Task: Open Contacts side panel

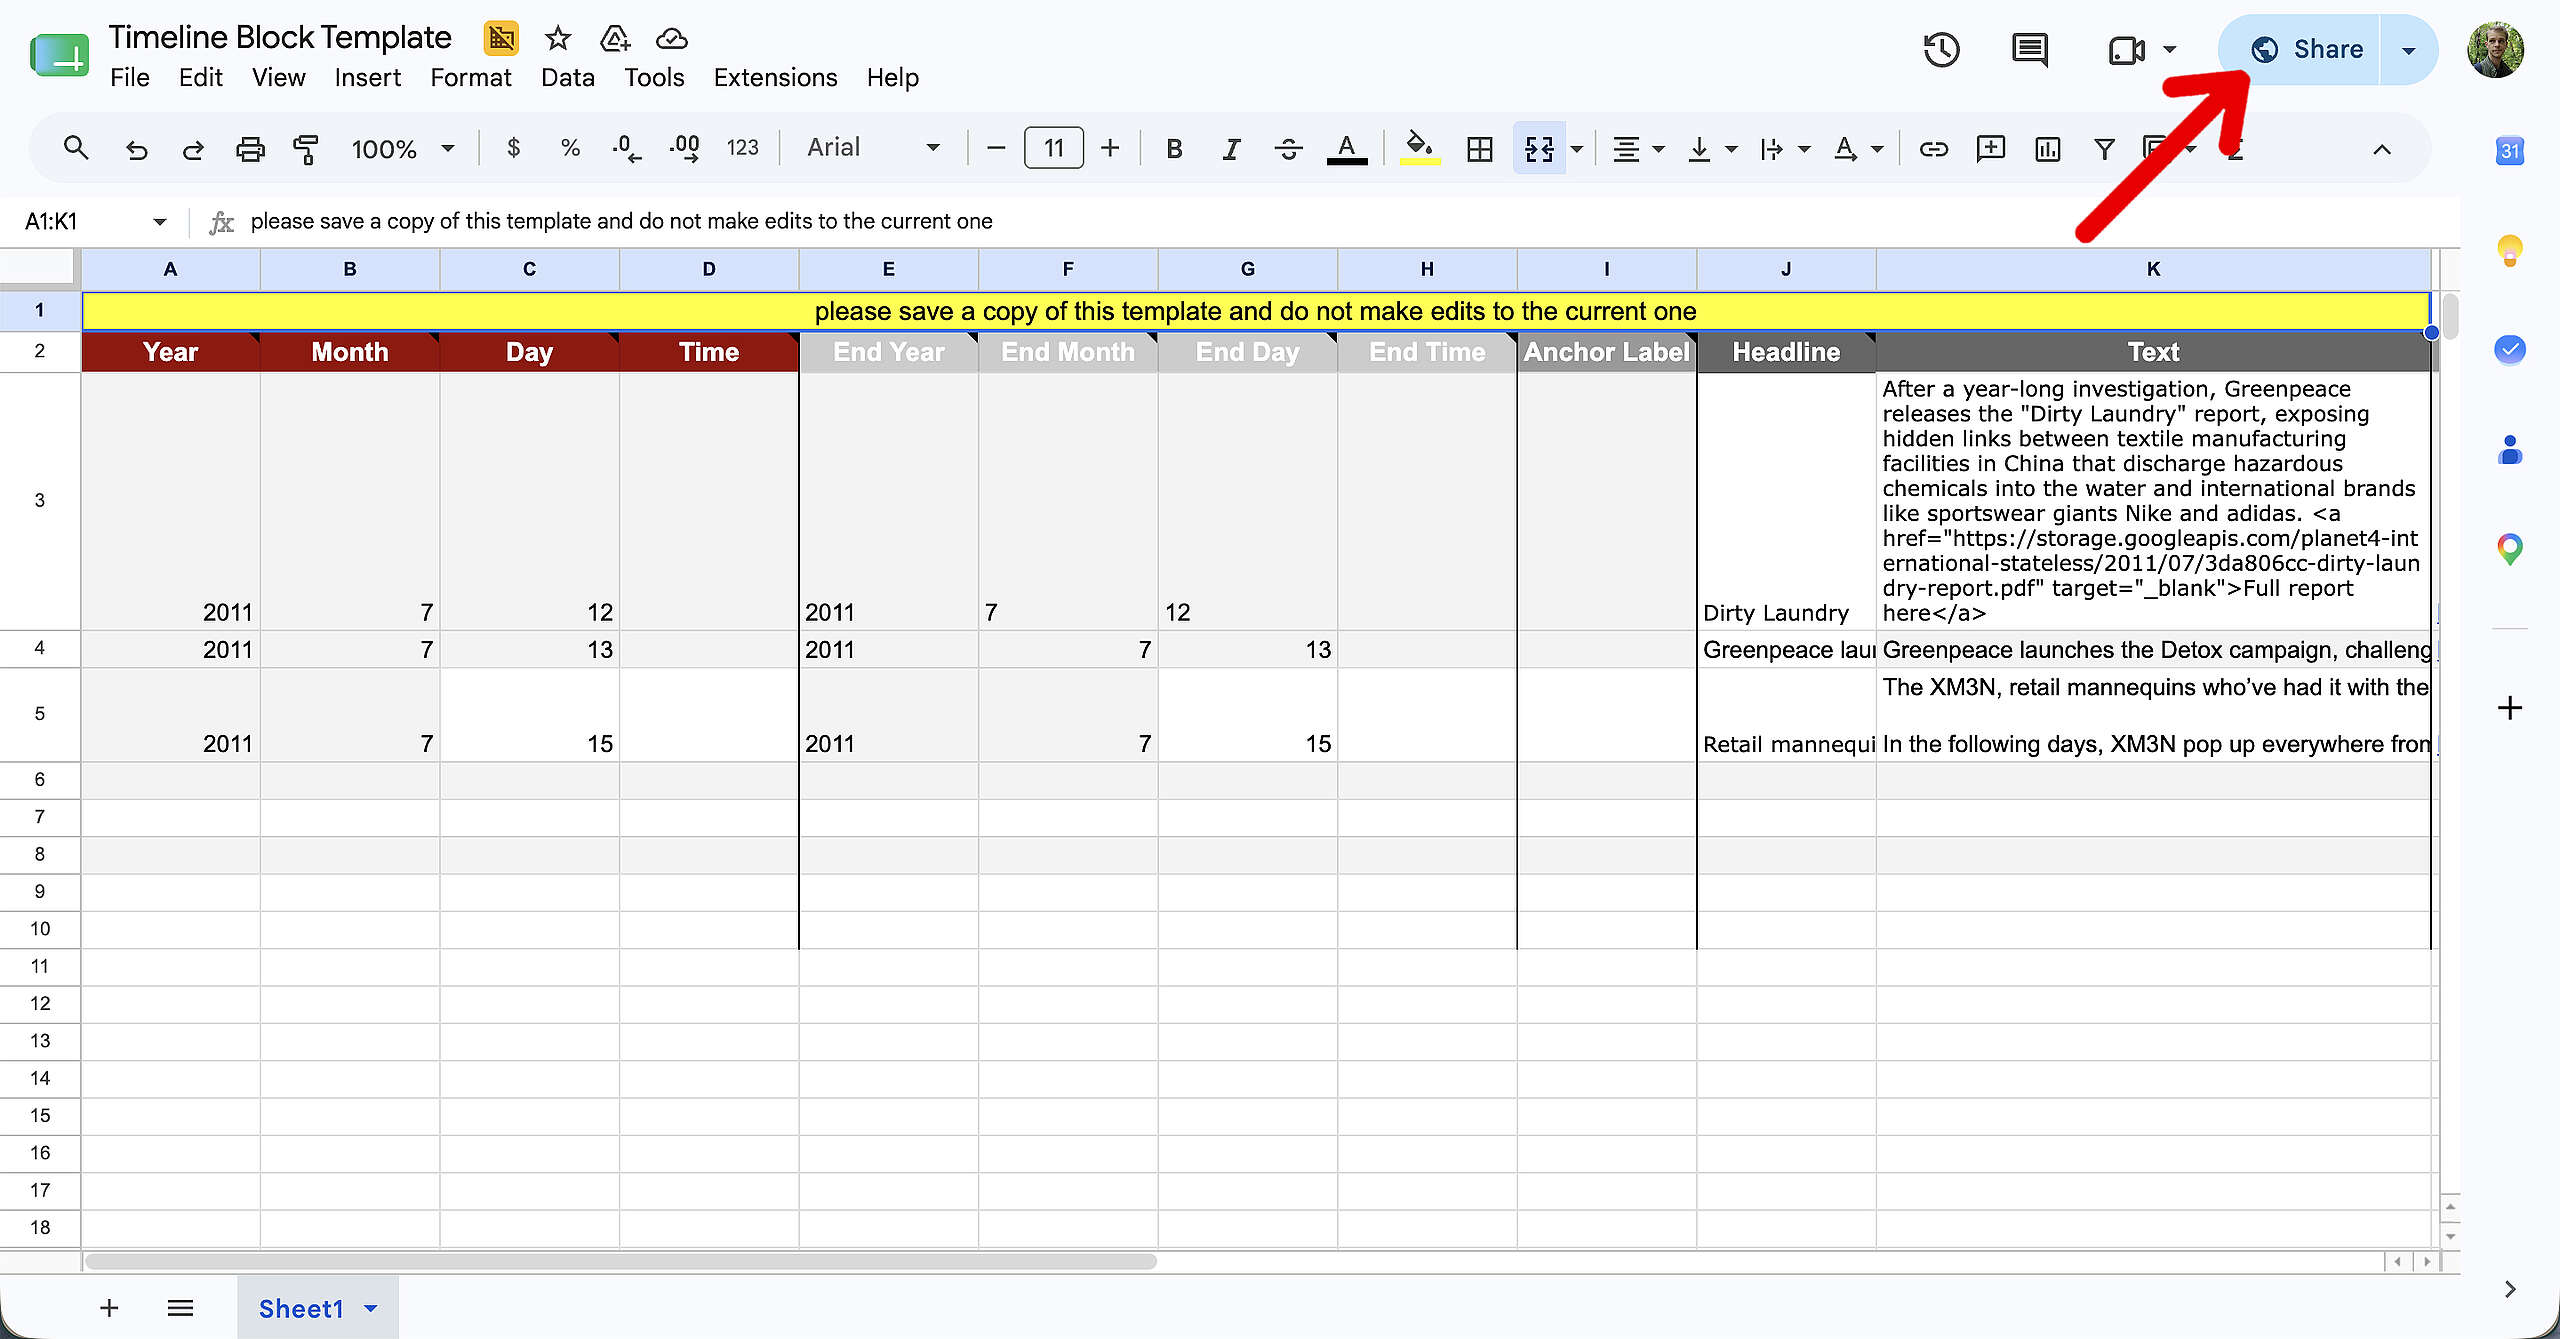Action: (2509, 450)
